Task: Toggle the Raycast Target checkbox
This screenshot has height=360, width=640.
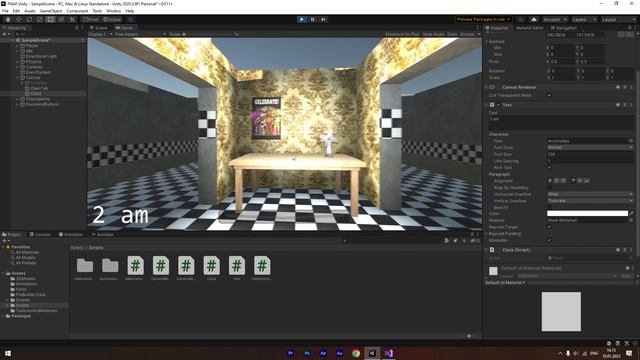Action: pyautogui.click(x=549, y=227)
